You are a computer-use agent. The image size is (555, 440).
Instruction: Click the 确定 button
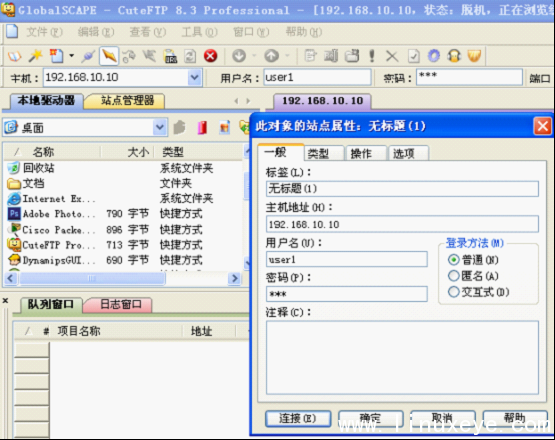(x=371, y=418)
